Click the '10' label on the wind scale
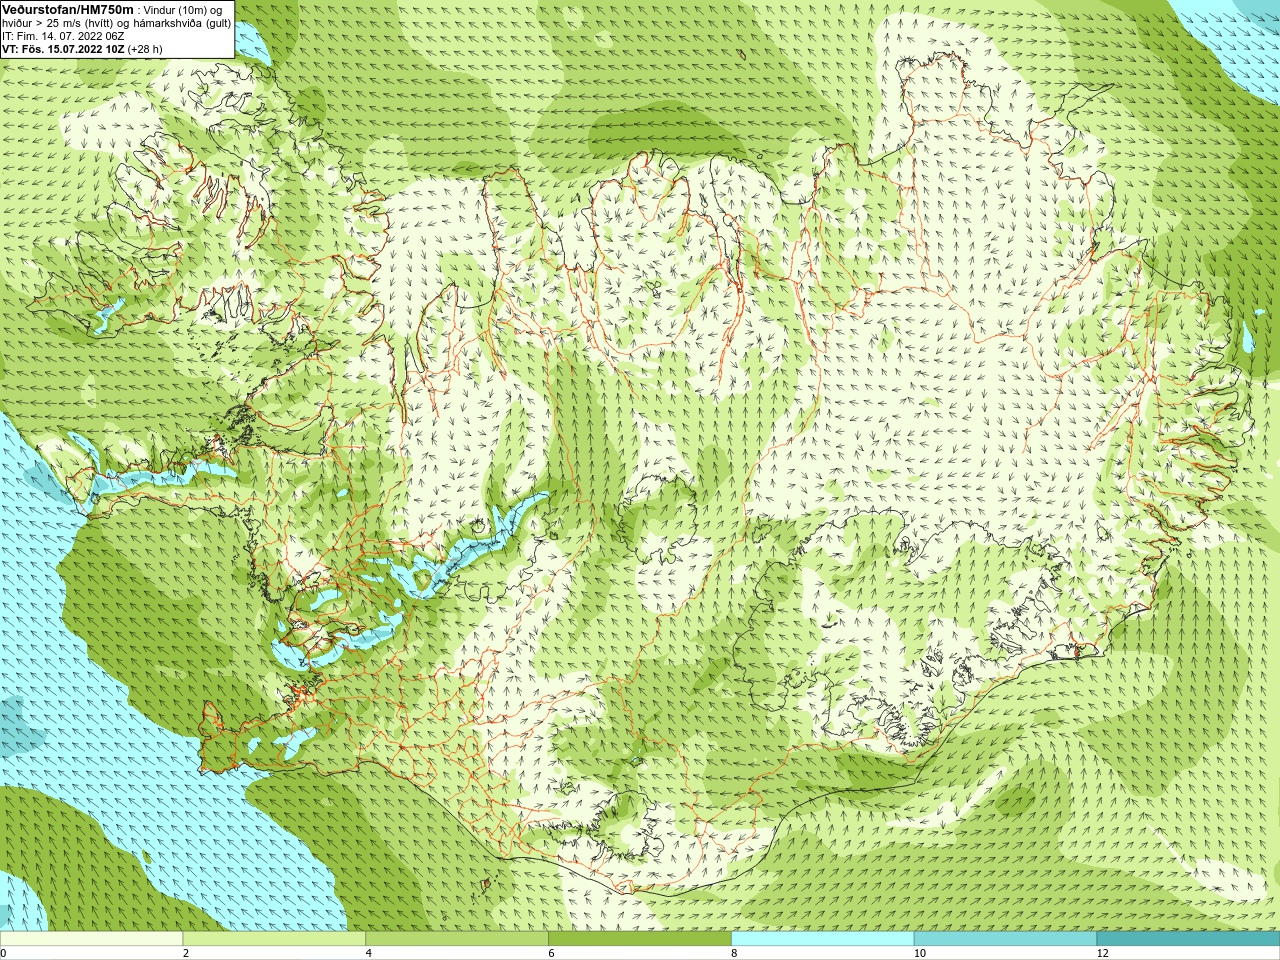This screenshot has height=960, width=1280. point(920,953)
